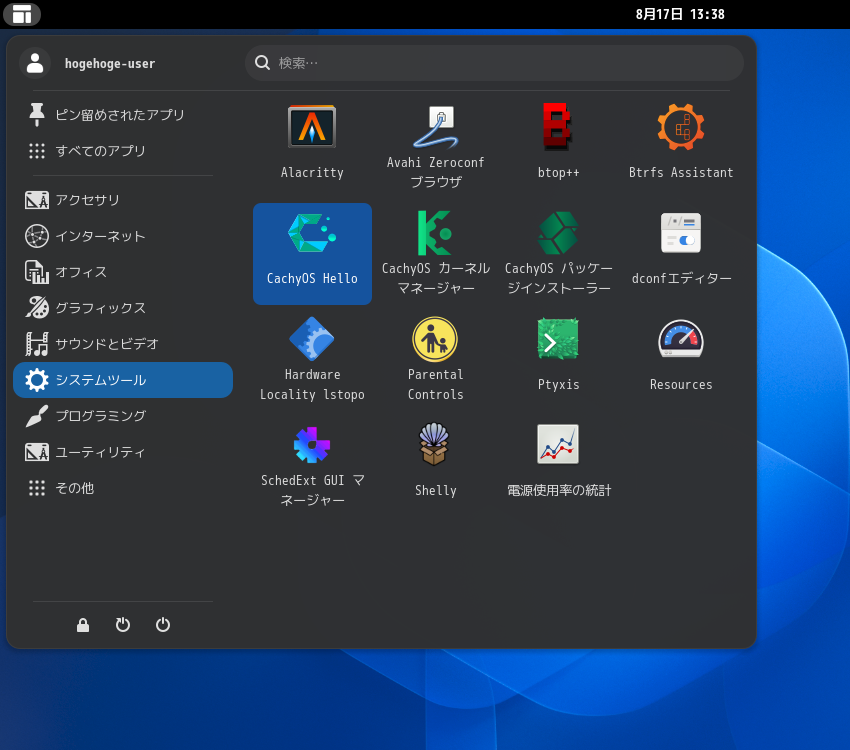
Task: Launch CachyOS Hello
Action: coord(312,254)
